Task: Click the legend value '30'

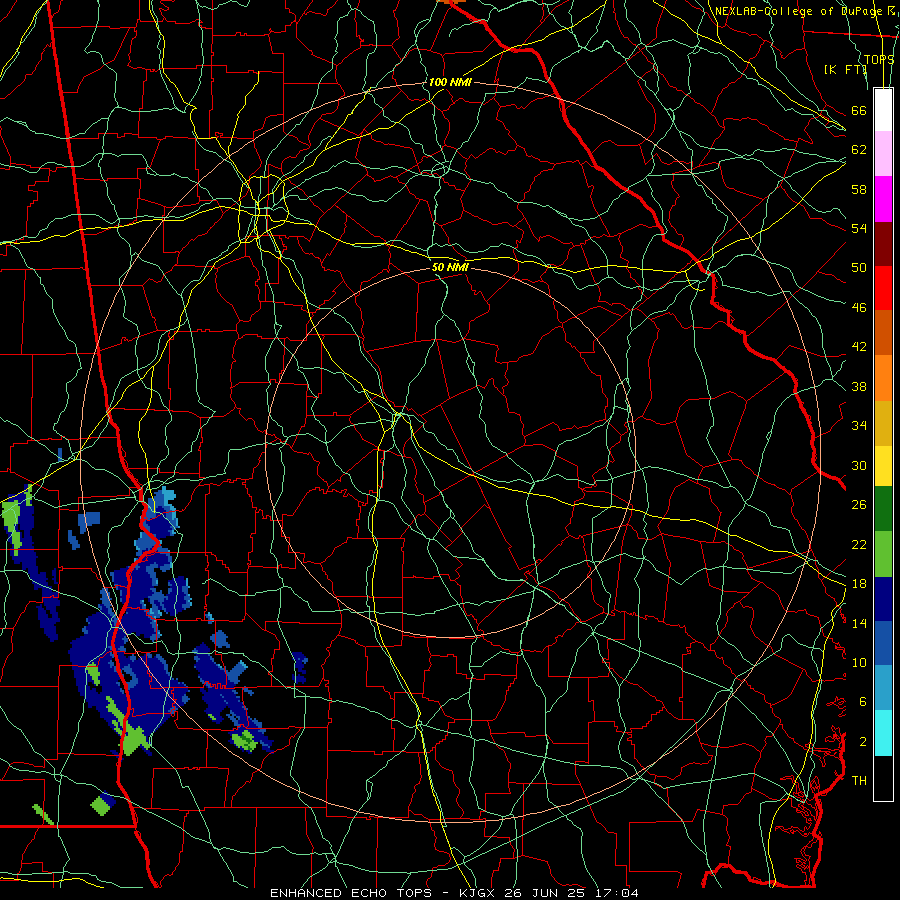Action: point(859,465)
